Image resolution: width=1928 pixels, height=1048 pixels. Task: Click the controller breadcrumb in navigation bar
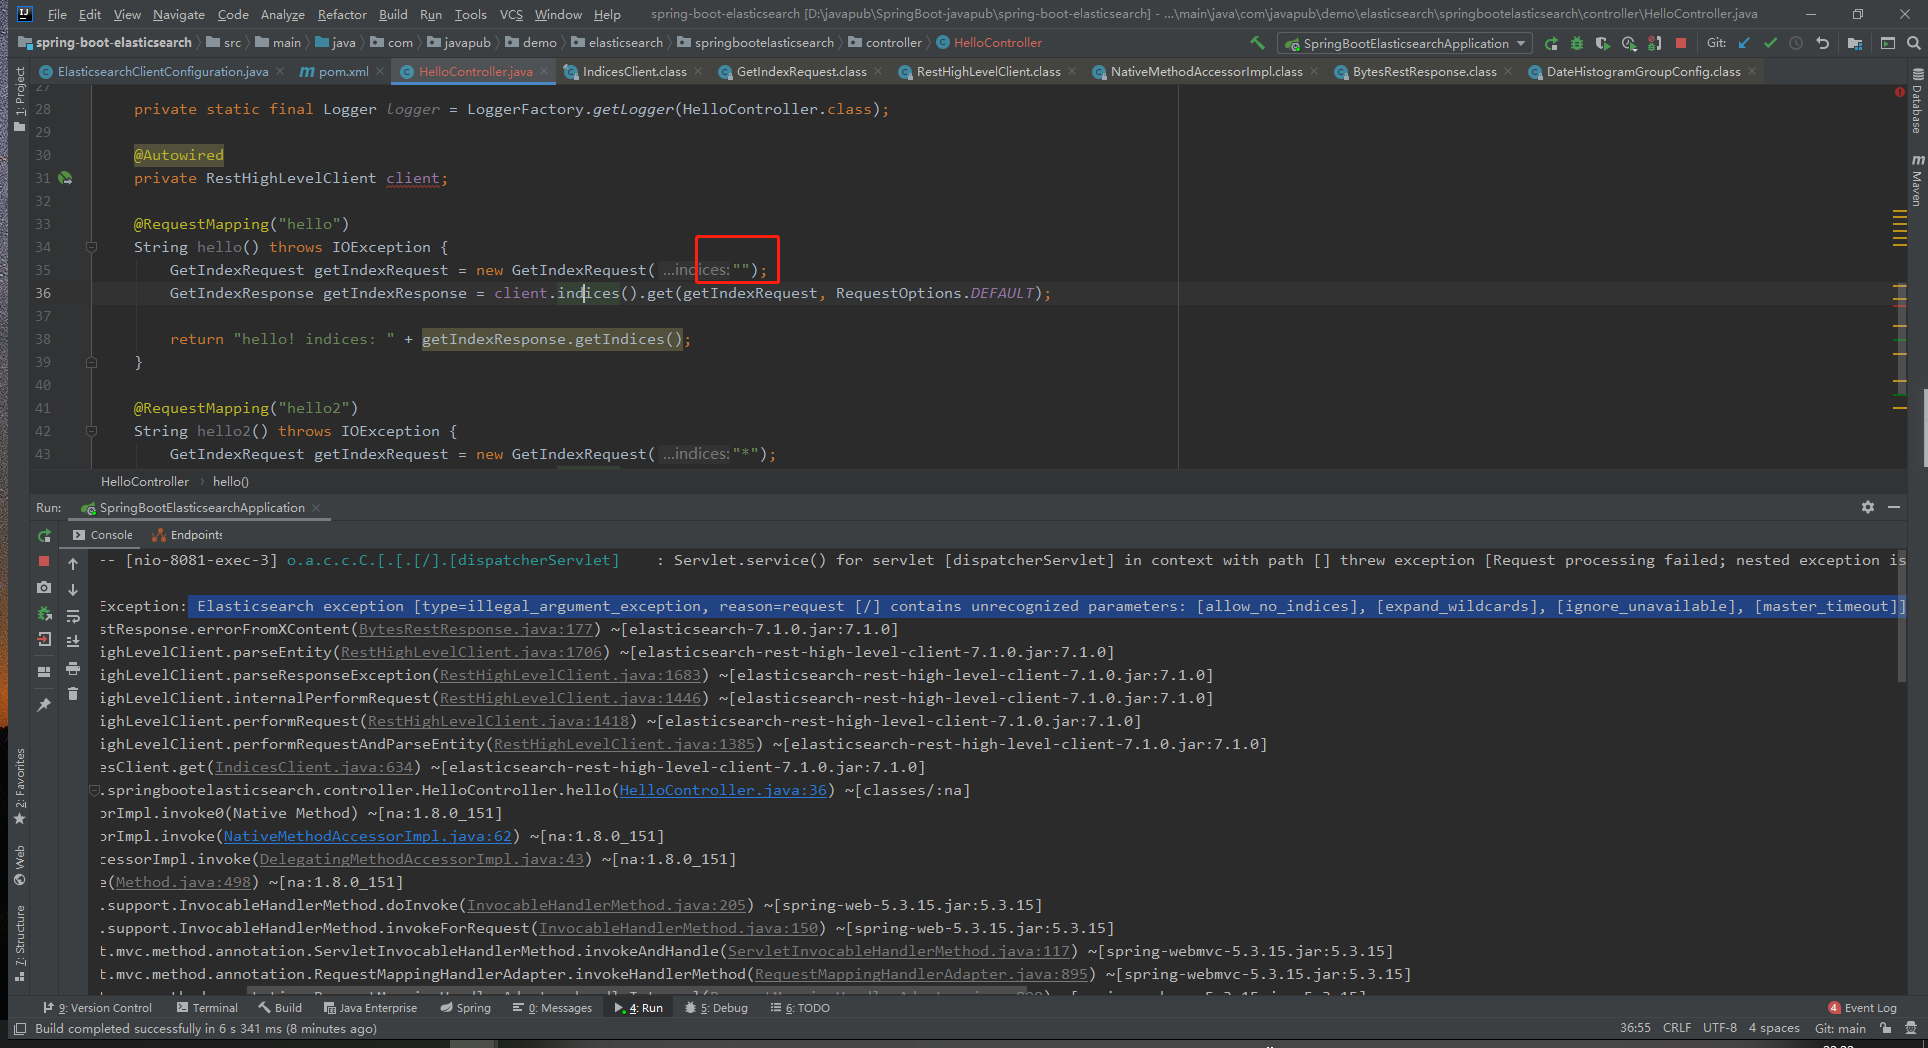click(885, 43)
